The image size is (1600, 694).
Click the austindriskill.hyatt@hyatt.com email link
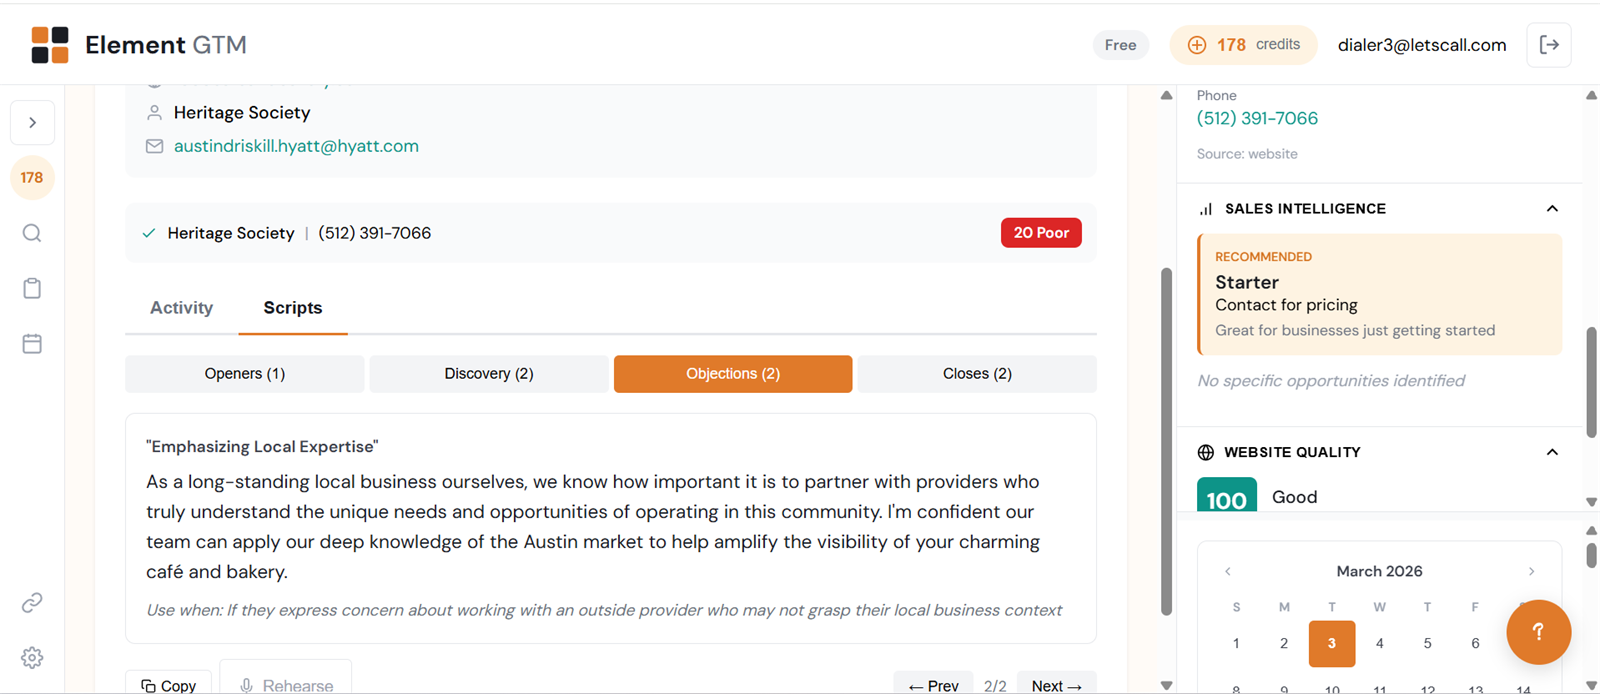pos(296,146)
